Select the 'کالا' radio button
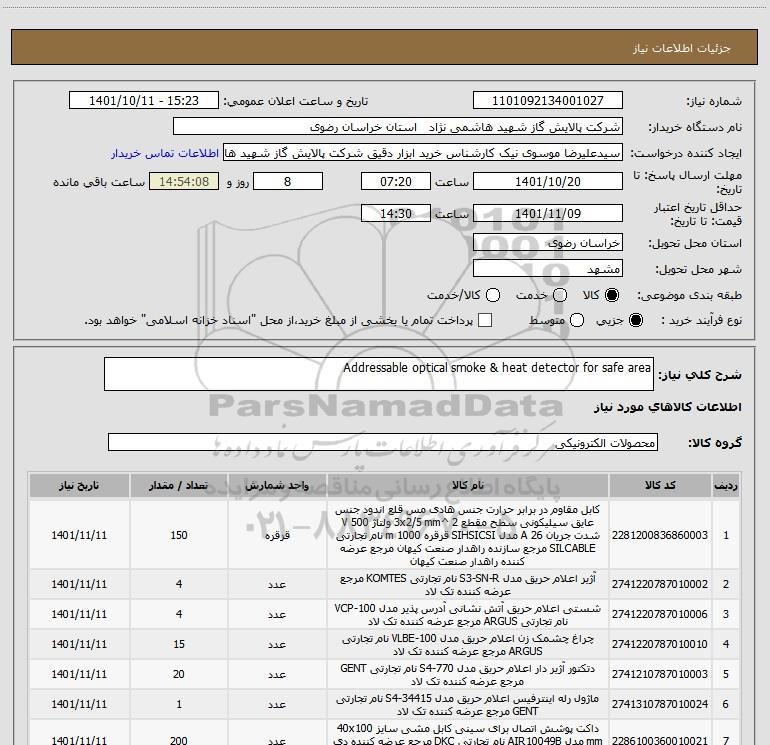770x745 pixels. pos(612,296)
